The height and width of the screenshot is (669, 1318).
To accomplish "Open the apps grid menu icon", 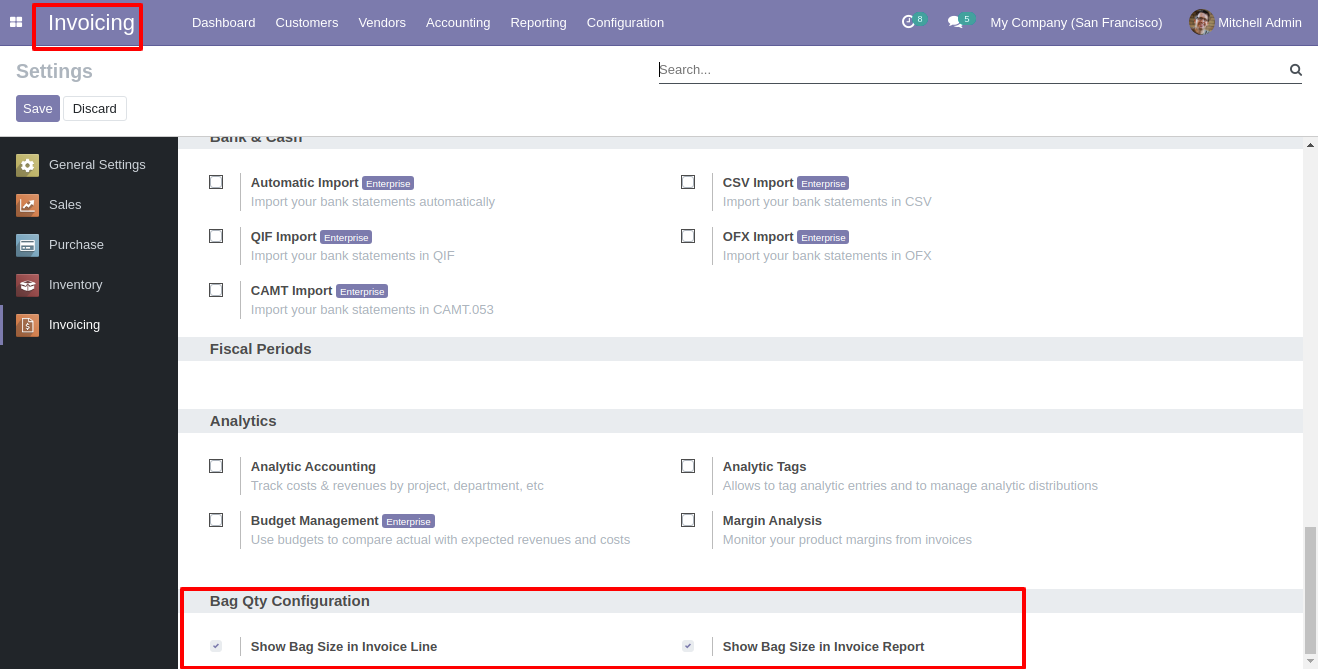I will [x=16, y=22].
